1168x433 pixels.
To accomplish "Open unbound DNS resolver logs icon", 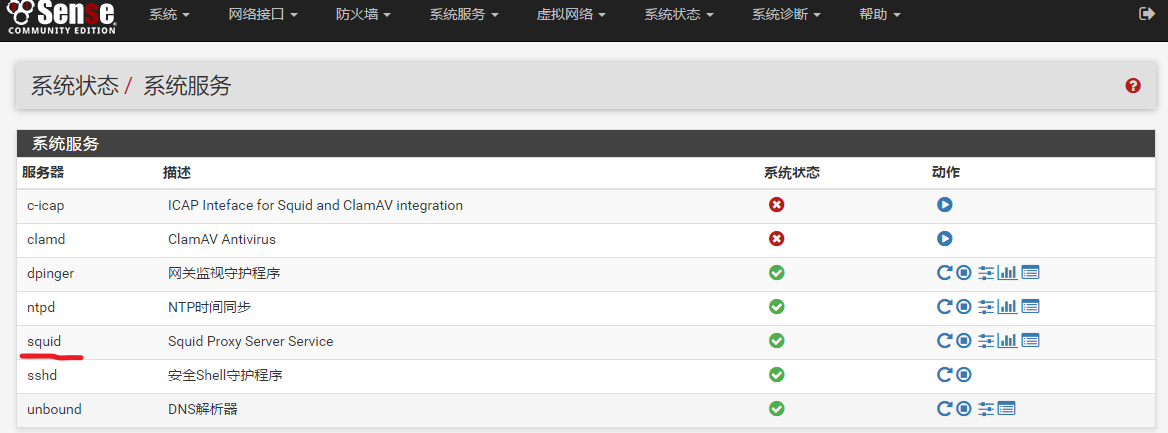I will [1006, 409].
